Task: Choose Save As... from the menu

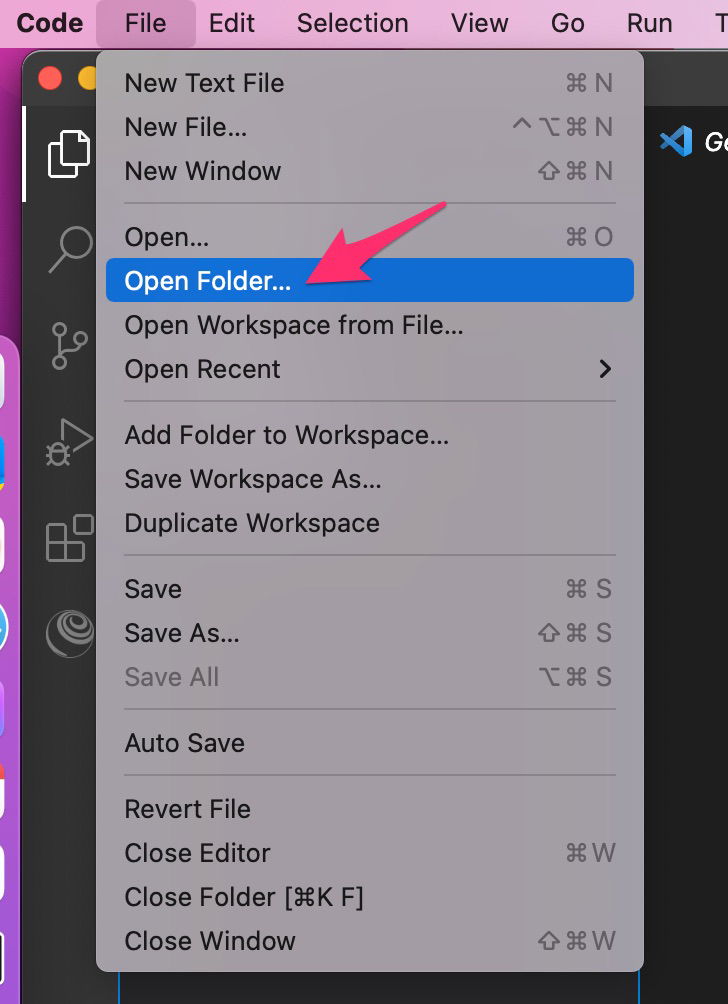Action: (x=369, y=633)
